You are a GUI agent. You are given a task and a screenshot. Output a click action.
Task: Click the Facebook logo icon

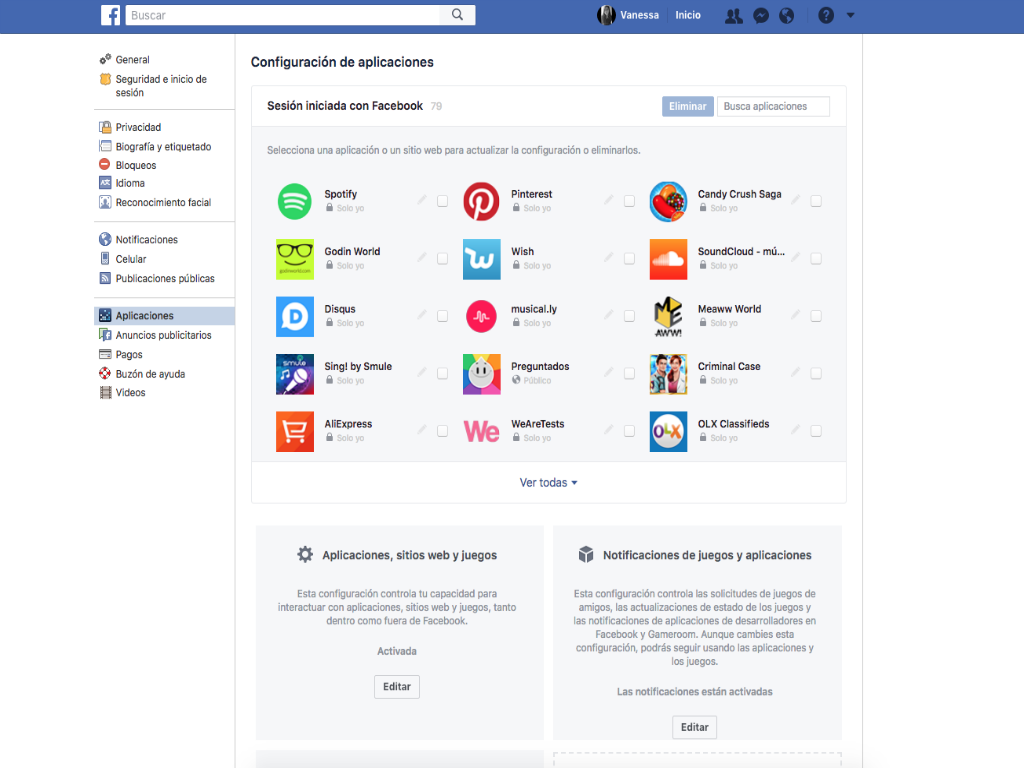[x=111, y=15]
